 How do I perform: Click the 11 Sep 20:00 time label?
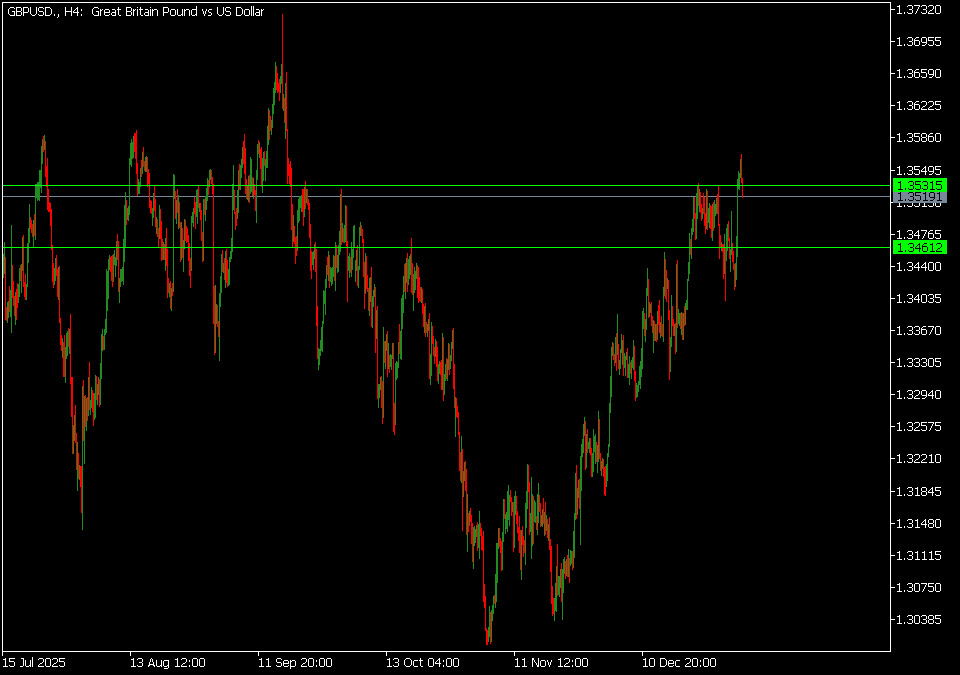coord(295,662)
